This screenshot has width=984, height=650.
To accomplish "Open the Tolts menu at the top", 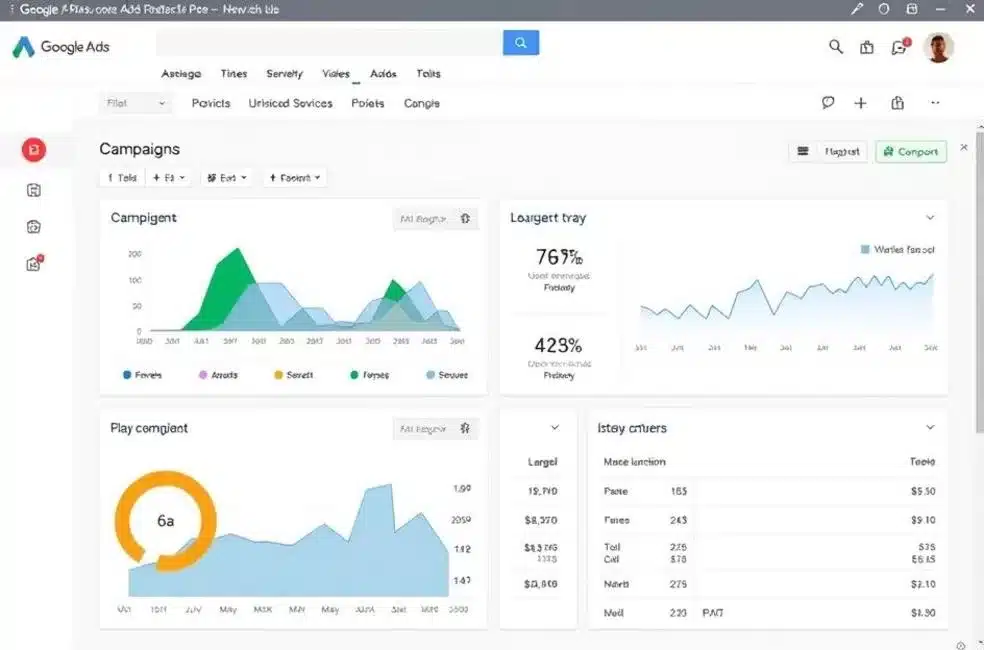I will pyautogui.click(x=428, y=73).
